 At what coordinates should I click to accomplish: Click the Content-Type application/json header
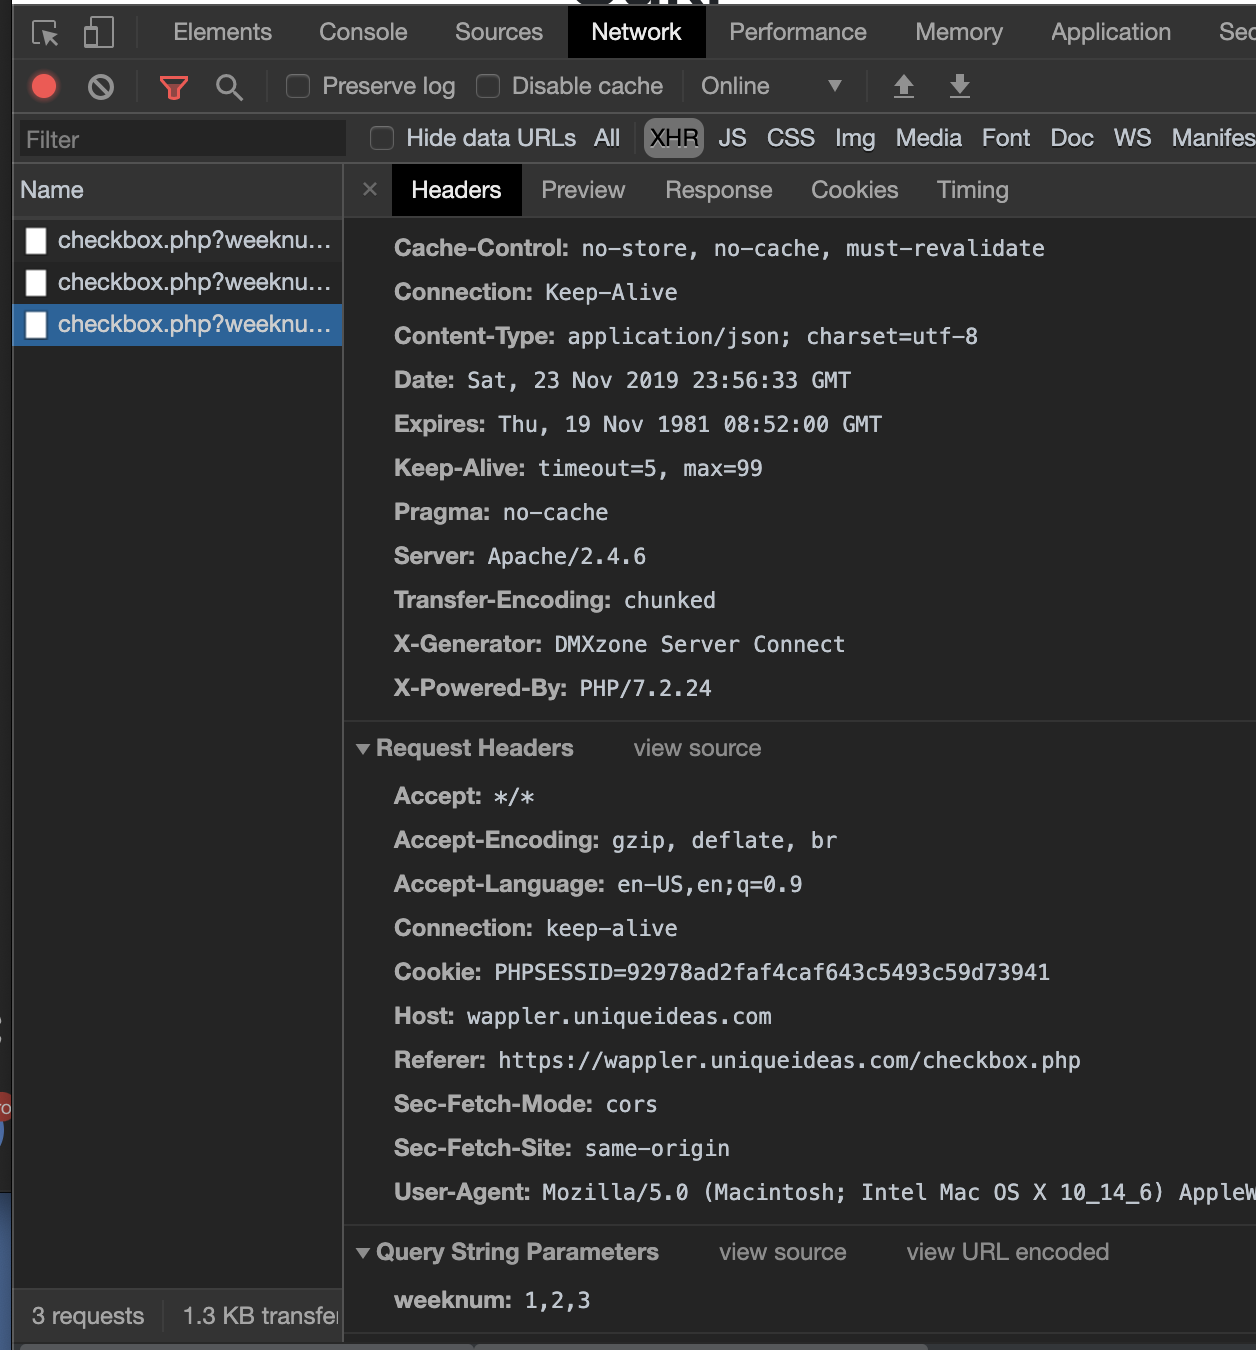686,336
